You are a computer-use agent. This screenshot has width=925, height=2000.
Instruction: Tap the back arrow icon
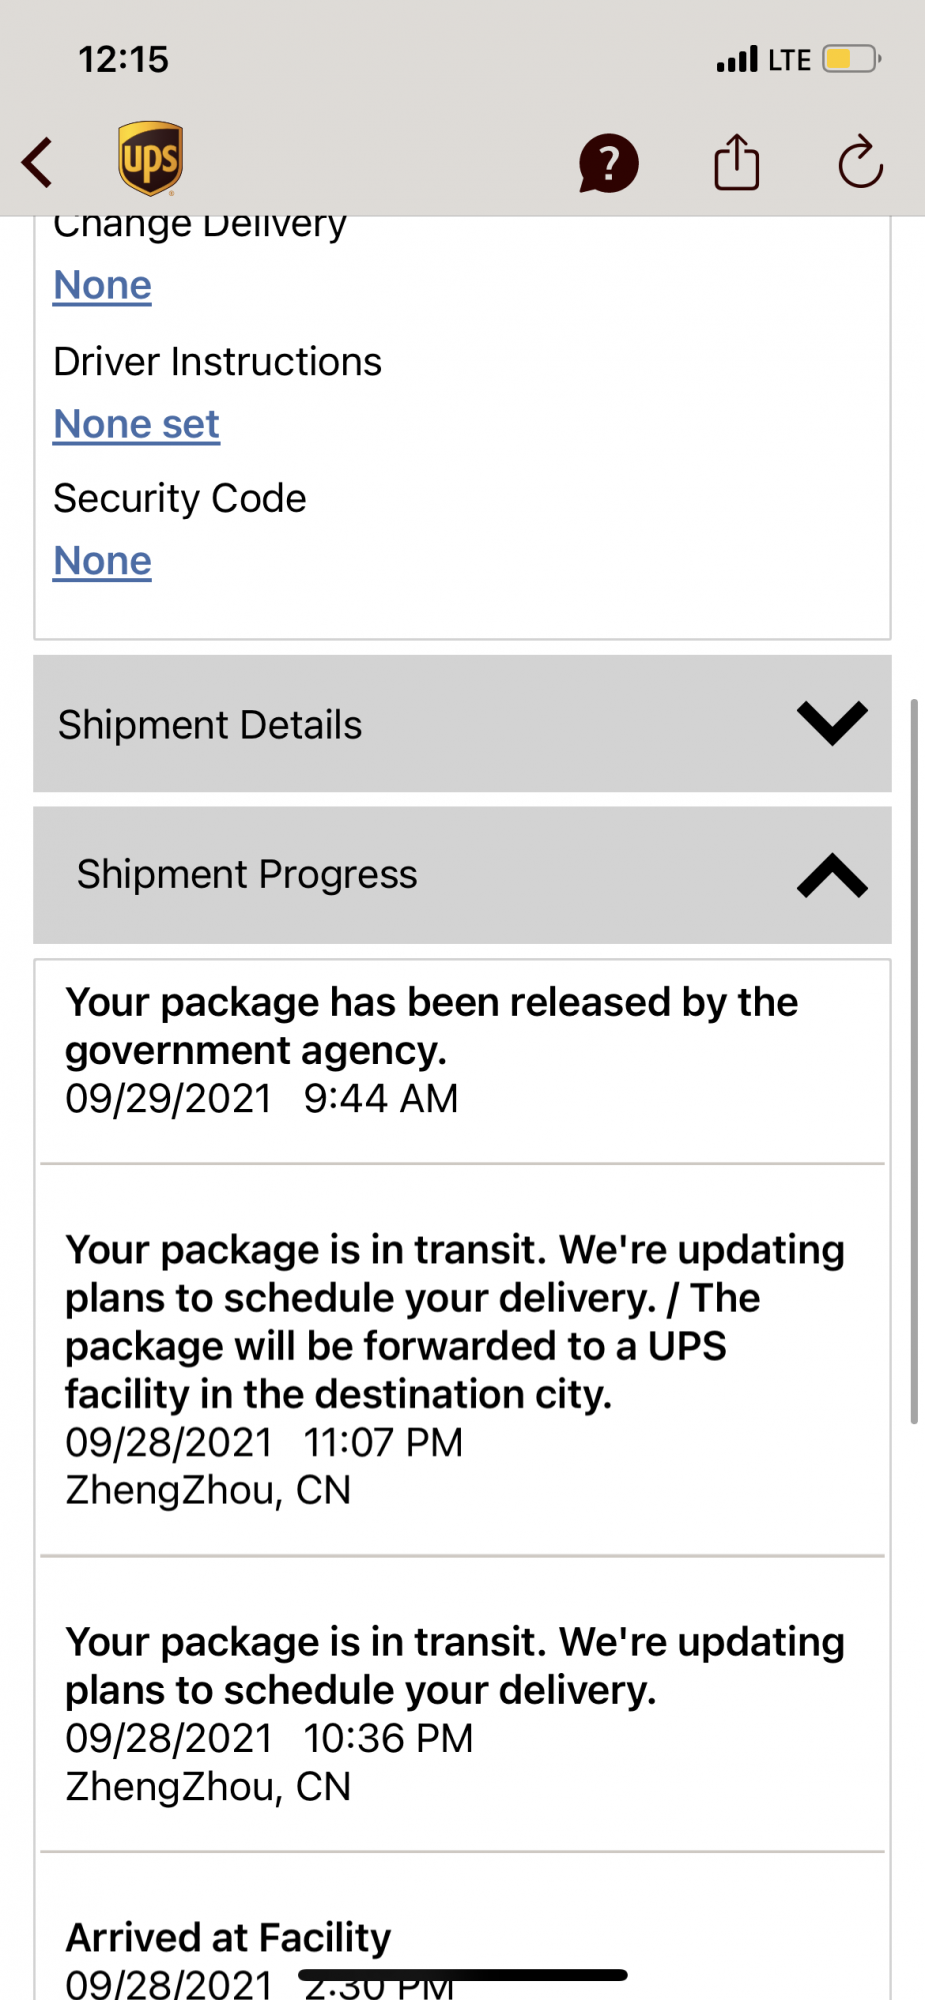point(38,162)
